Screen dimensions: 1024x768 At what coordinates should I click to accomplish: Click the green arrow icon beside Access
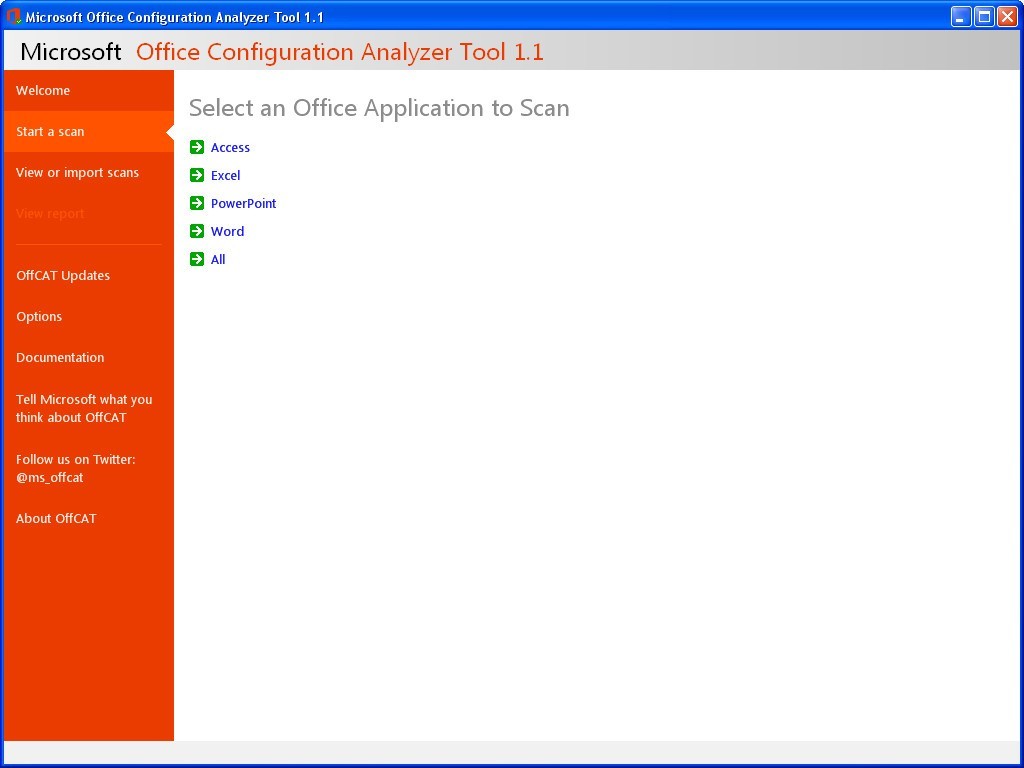pos(196,147)
